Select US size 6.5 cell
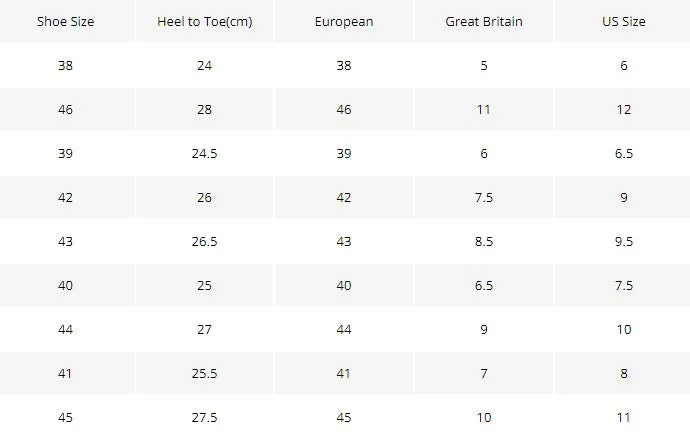Viewport: 690px width, 433px height. [x=624, y=154]
